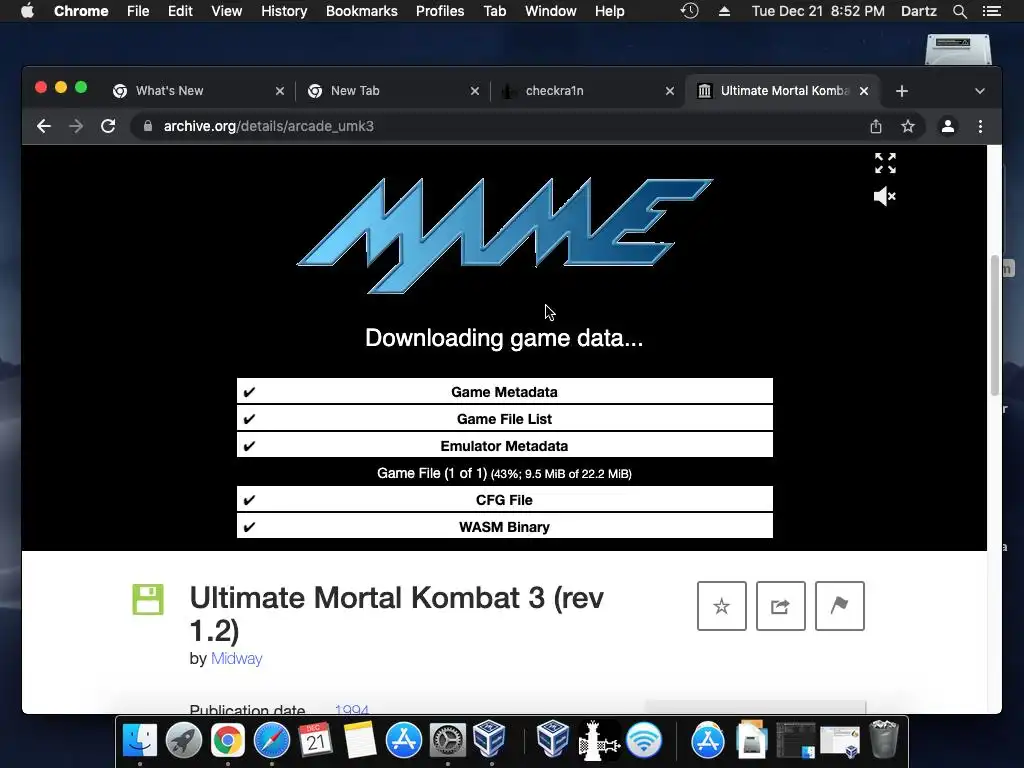Close the Ultimate Mortal Kombat tab

click(864, 91)
